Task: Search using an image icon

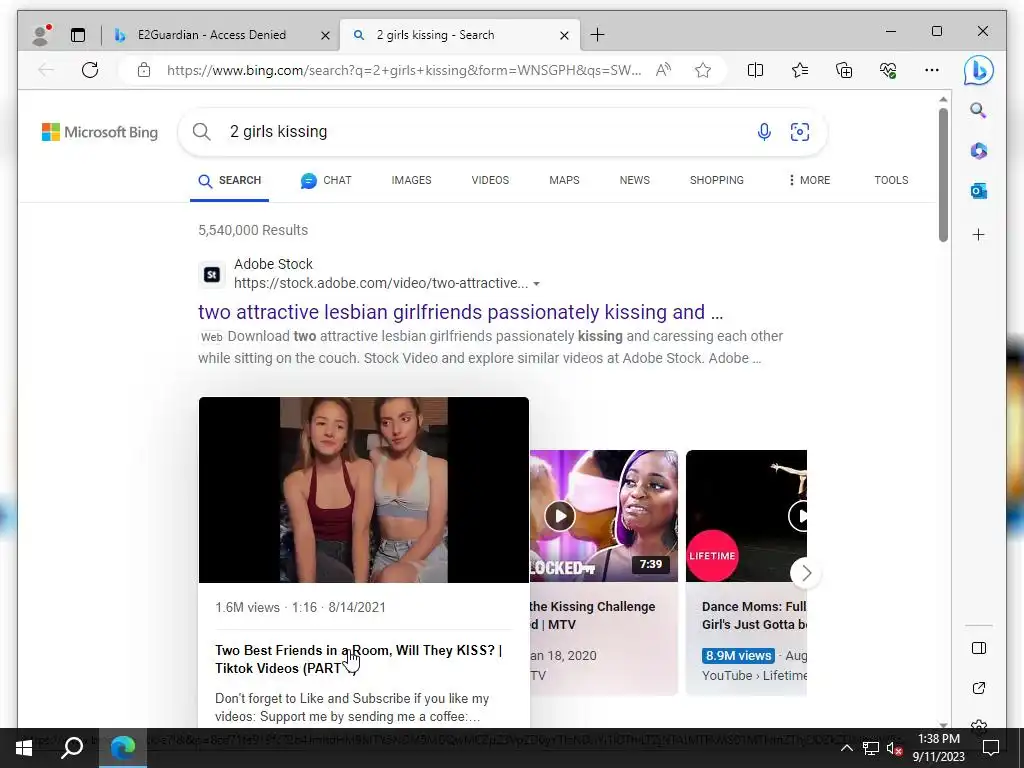Action: tap(799, 132)
